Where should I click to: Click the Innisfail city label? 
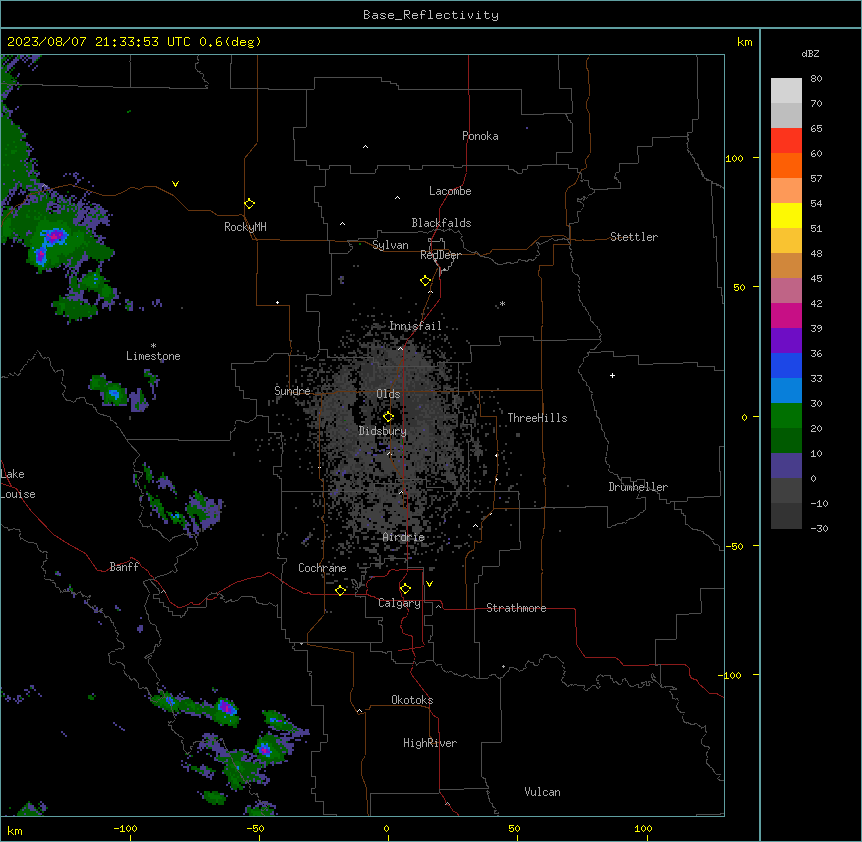(415, 326)
